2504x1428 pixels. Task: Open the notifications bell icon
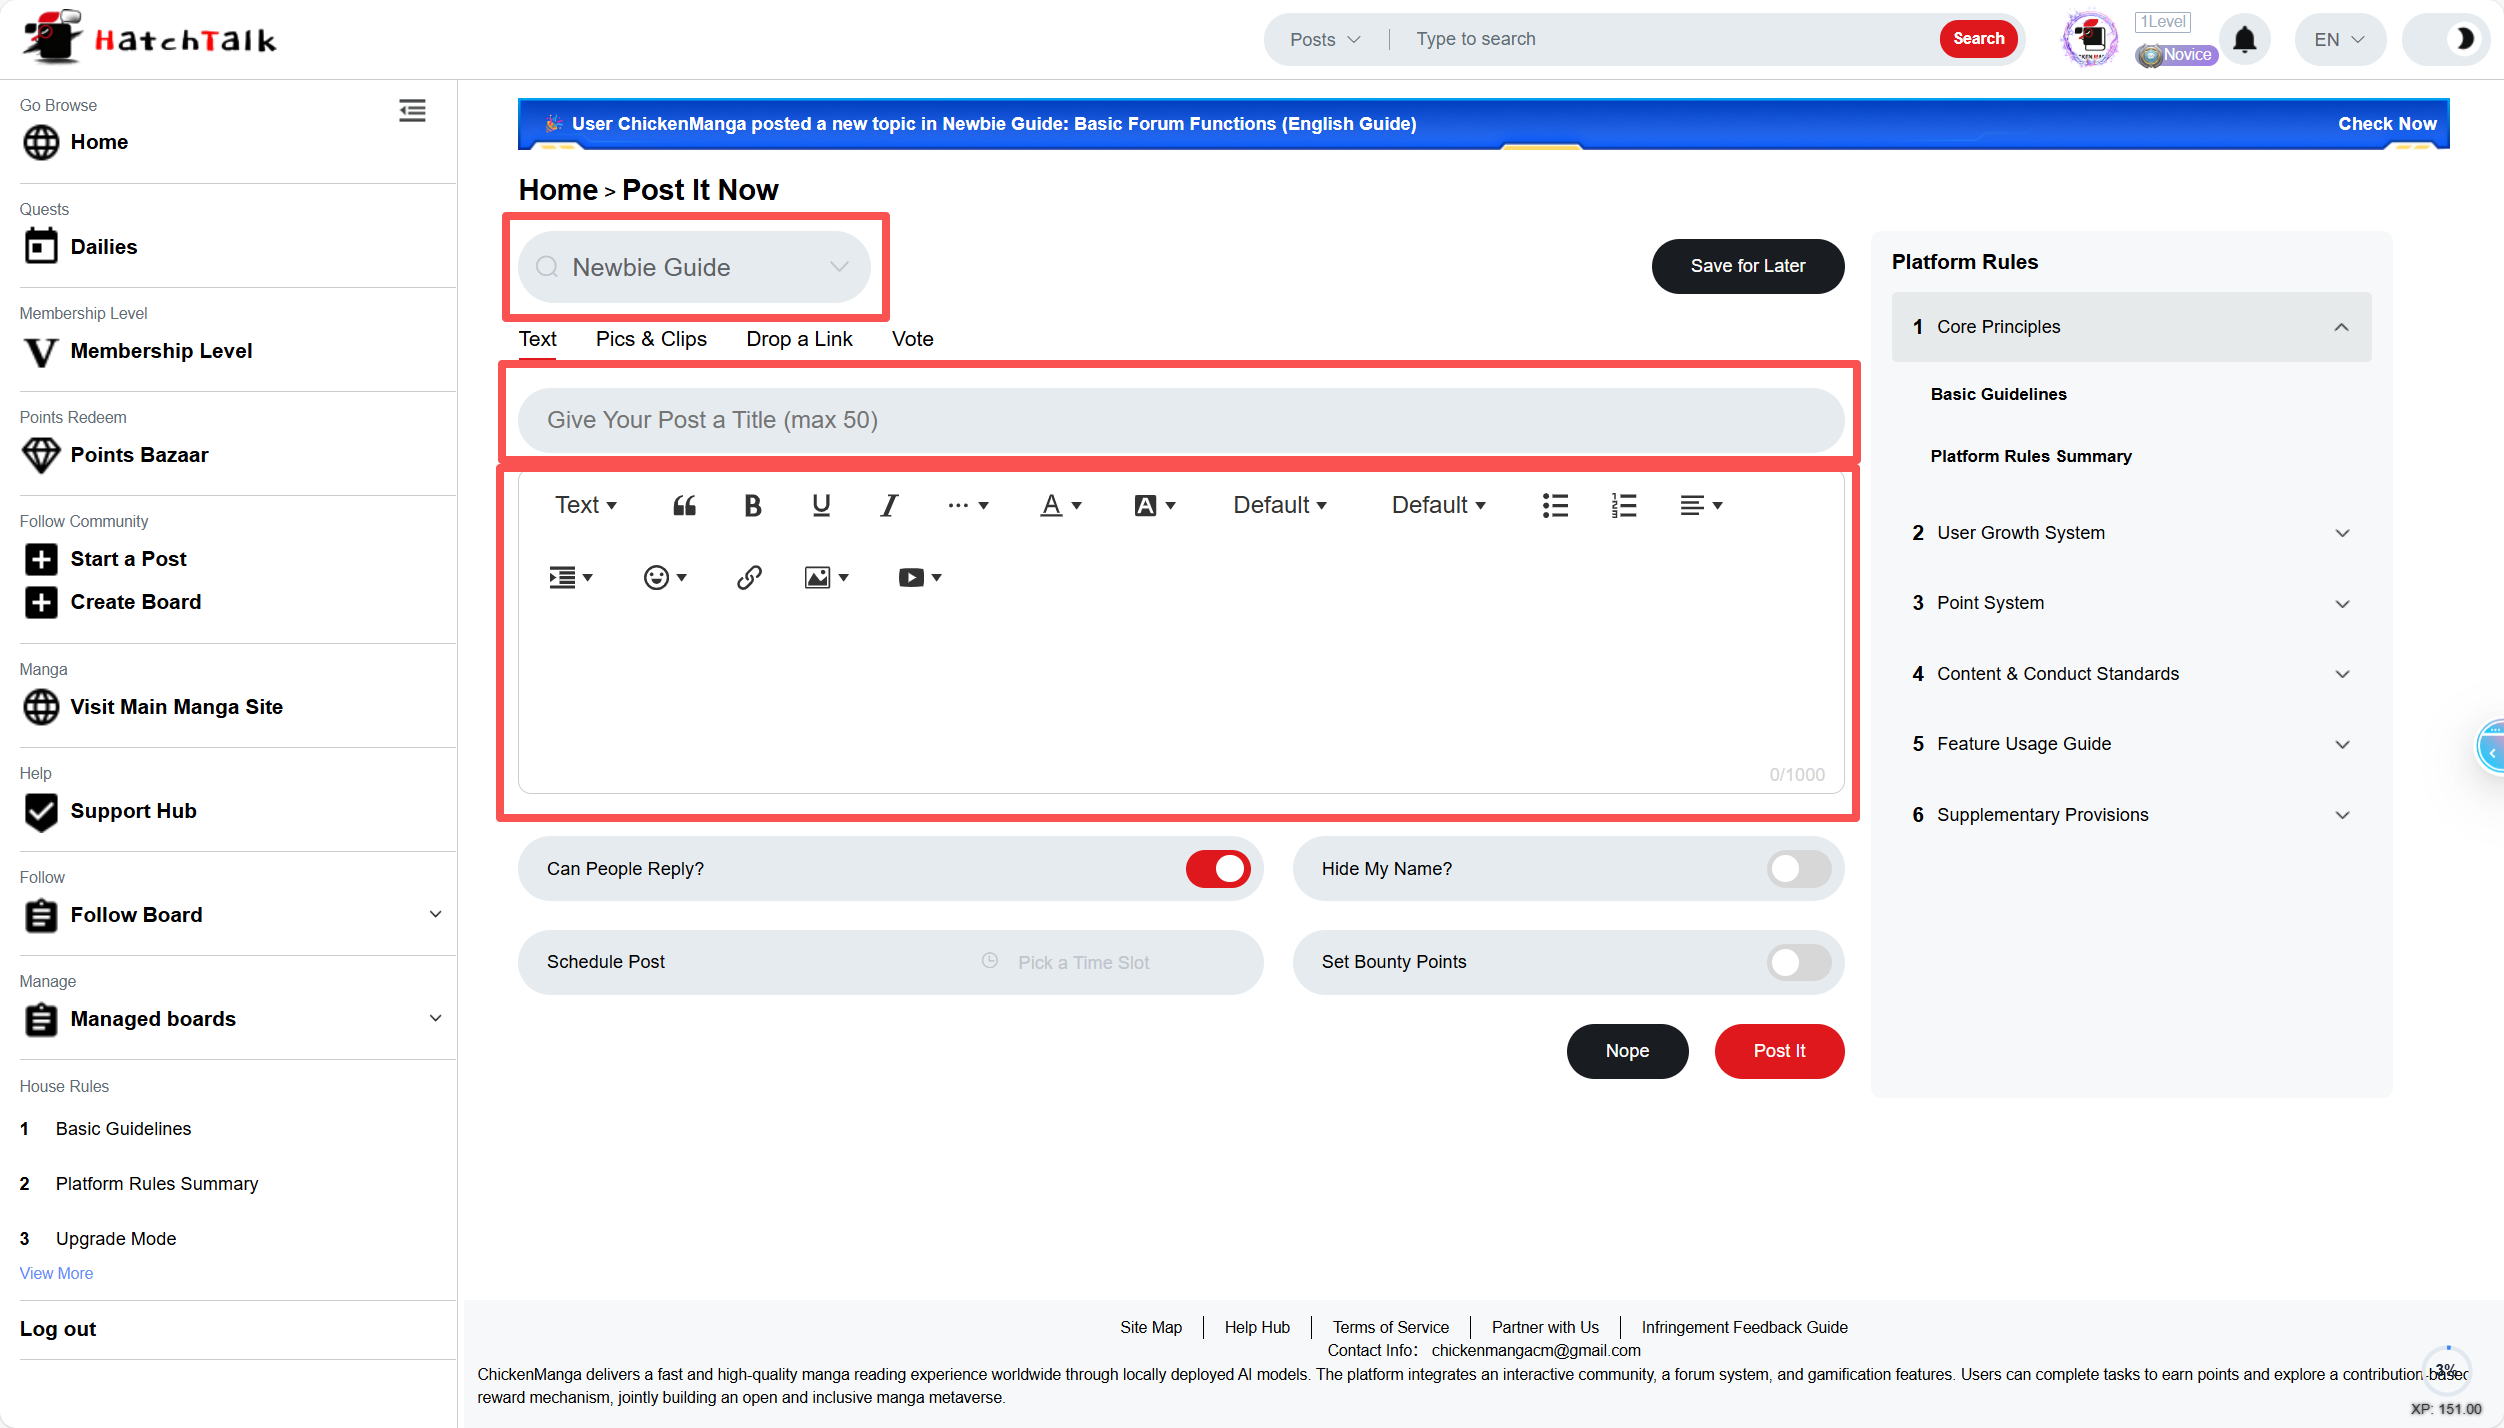coord(2245,40)
